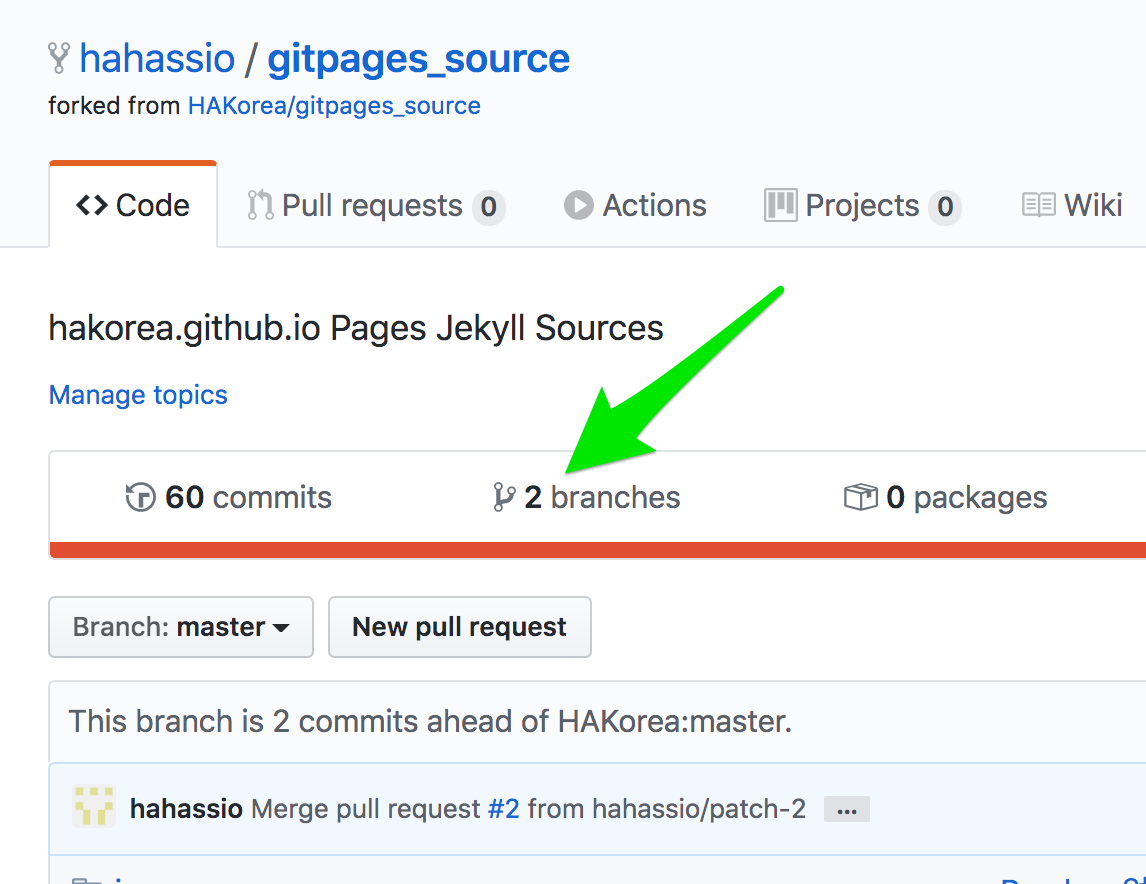This screenshot has width=1146, height=884.
Task: Switch to the Code tab
Action: click(133, 205)
